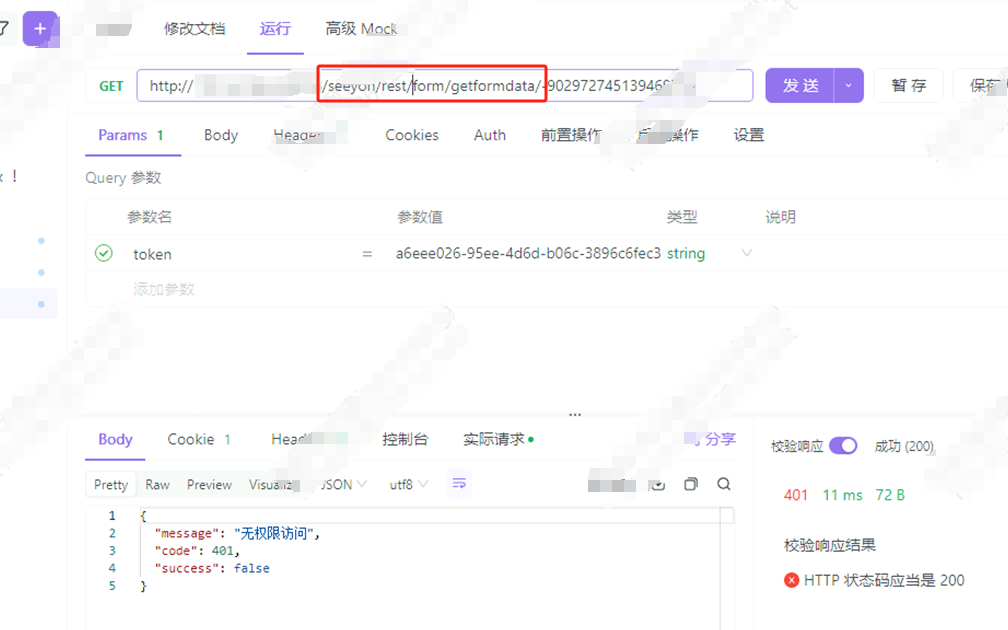Select the Cookies tab

tap(412, 135)
